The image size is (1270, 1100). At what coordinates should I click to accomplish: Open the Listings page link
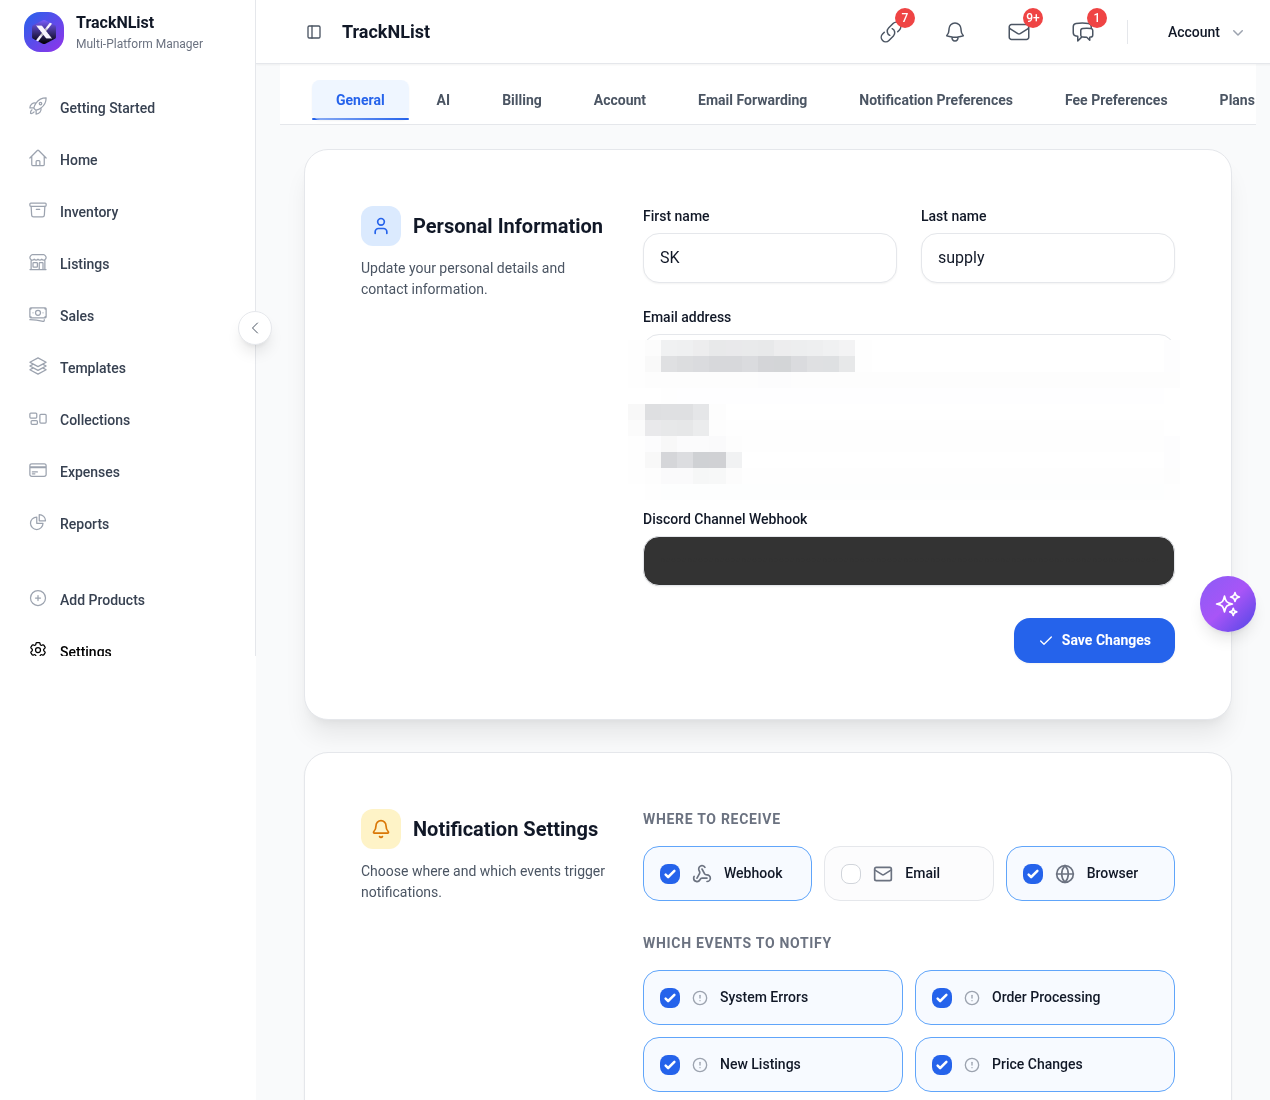(x=85, y=264)
